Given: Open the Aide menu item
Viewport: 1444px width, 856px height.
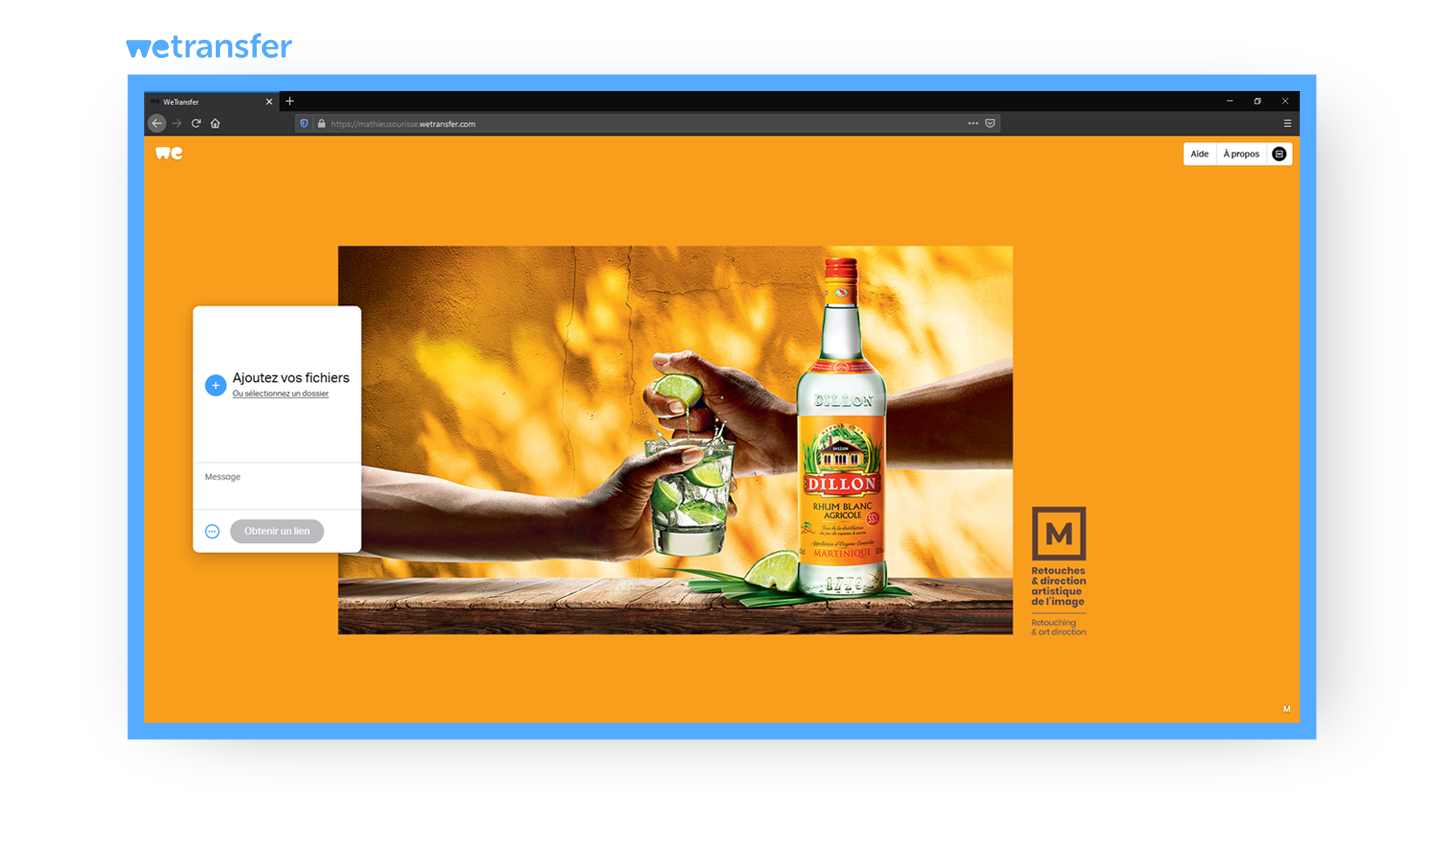Looking at the screenshot, I should click(x=1199, y=154).
